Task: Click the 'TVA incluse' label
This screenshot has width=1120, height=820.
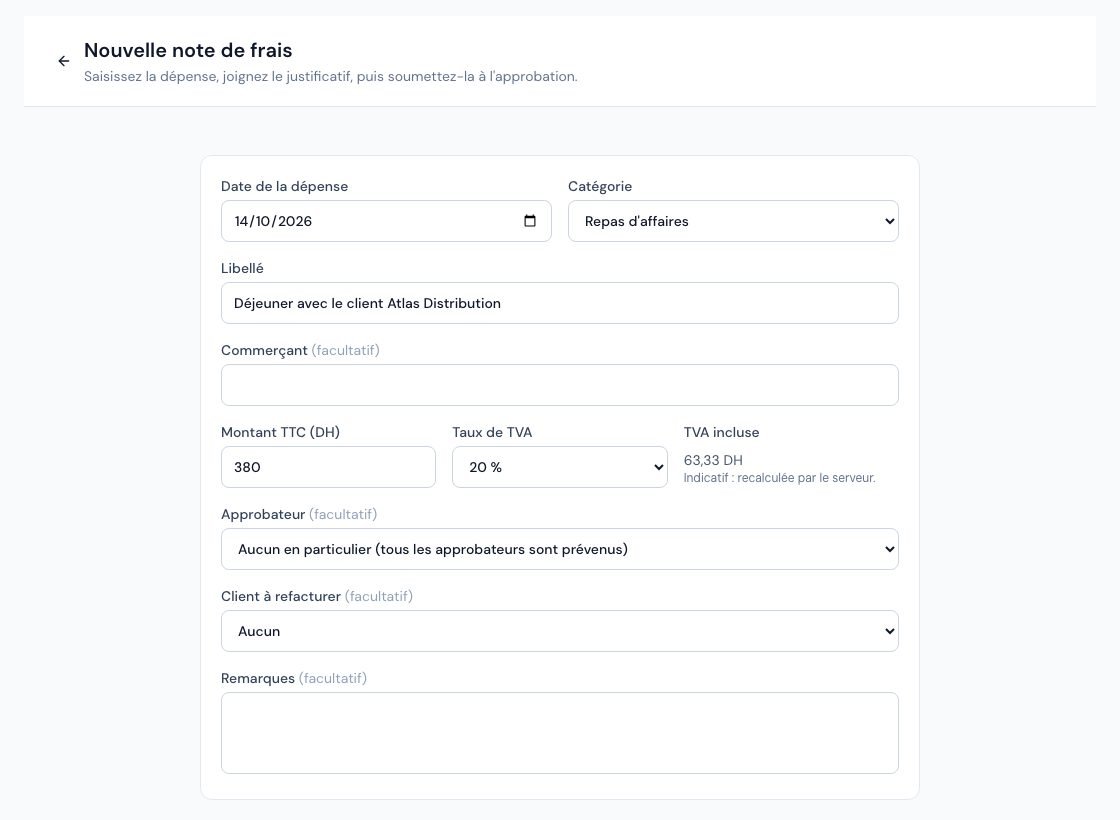Action: (x=721, y=432)
